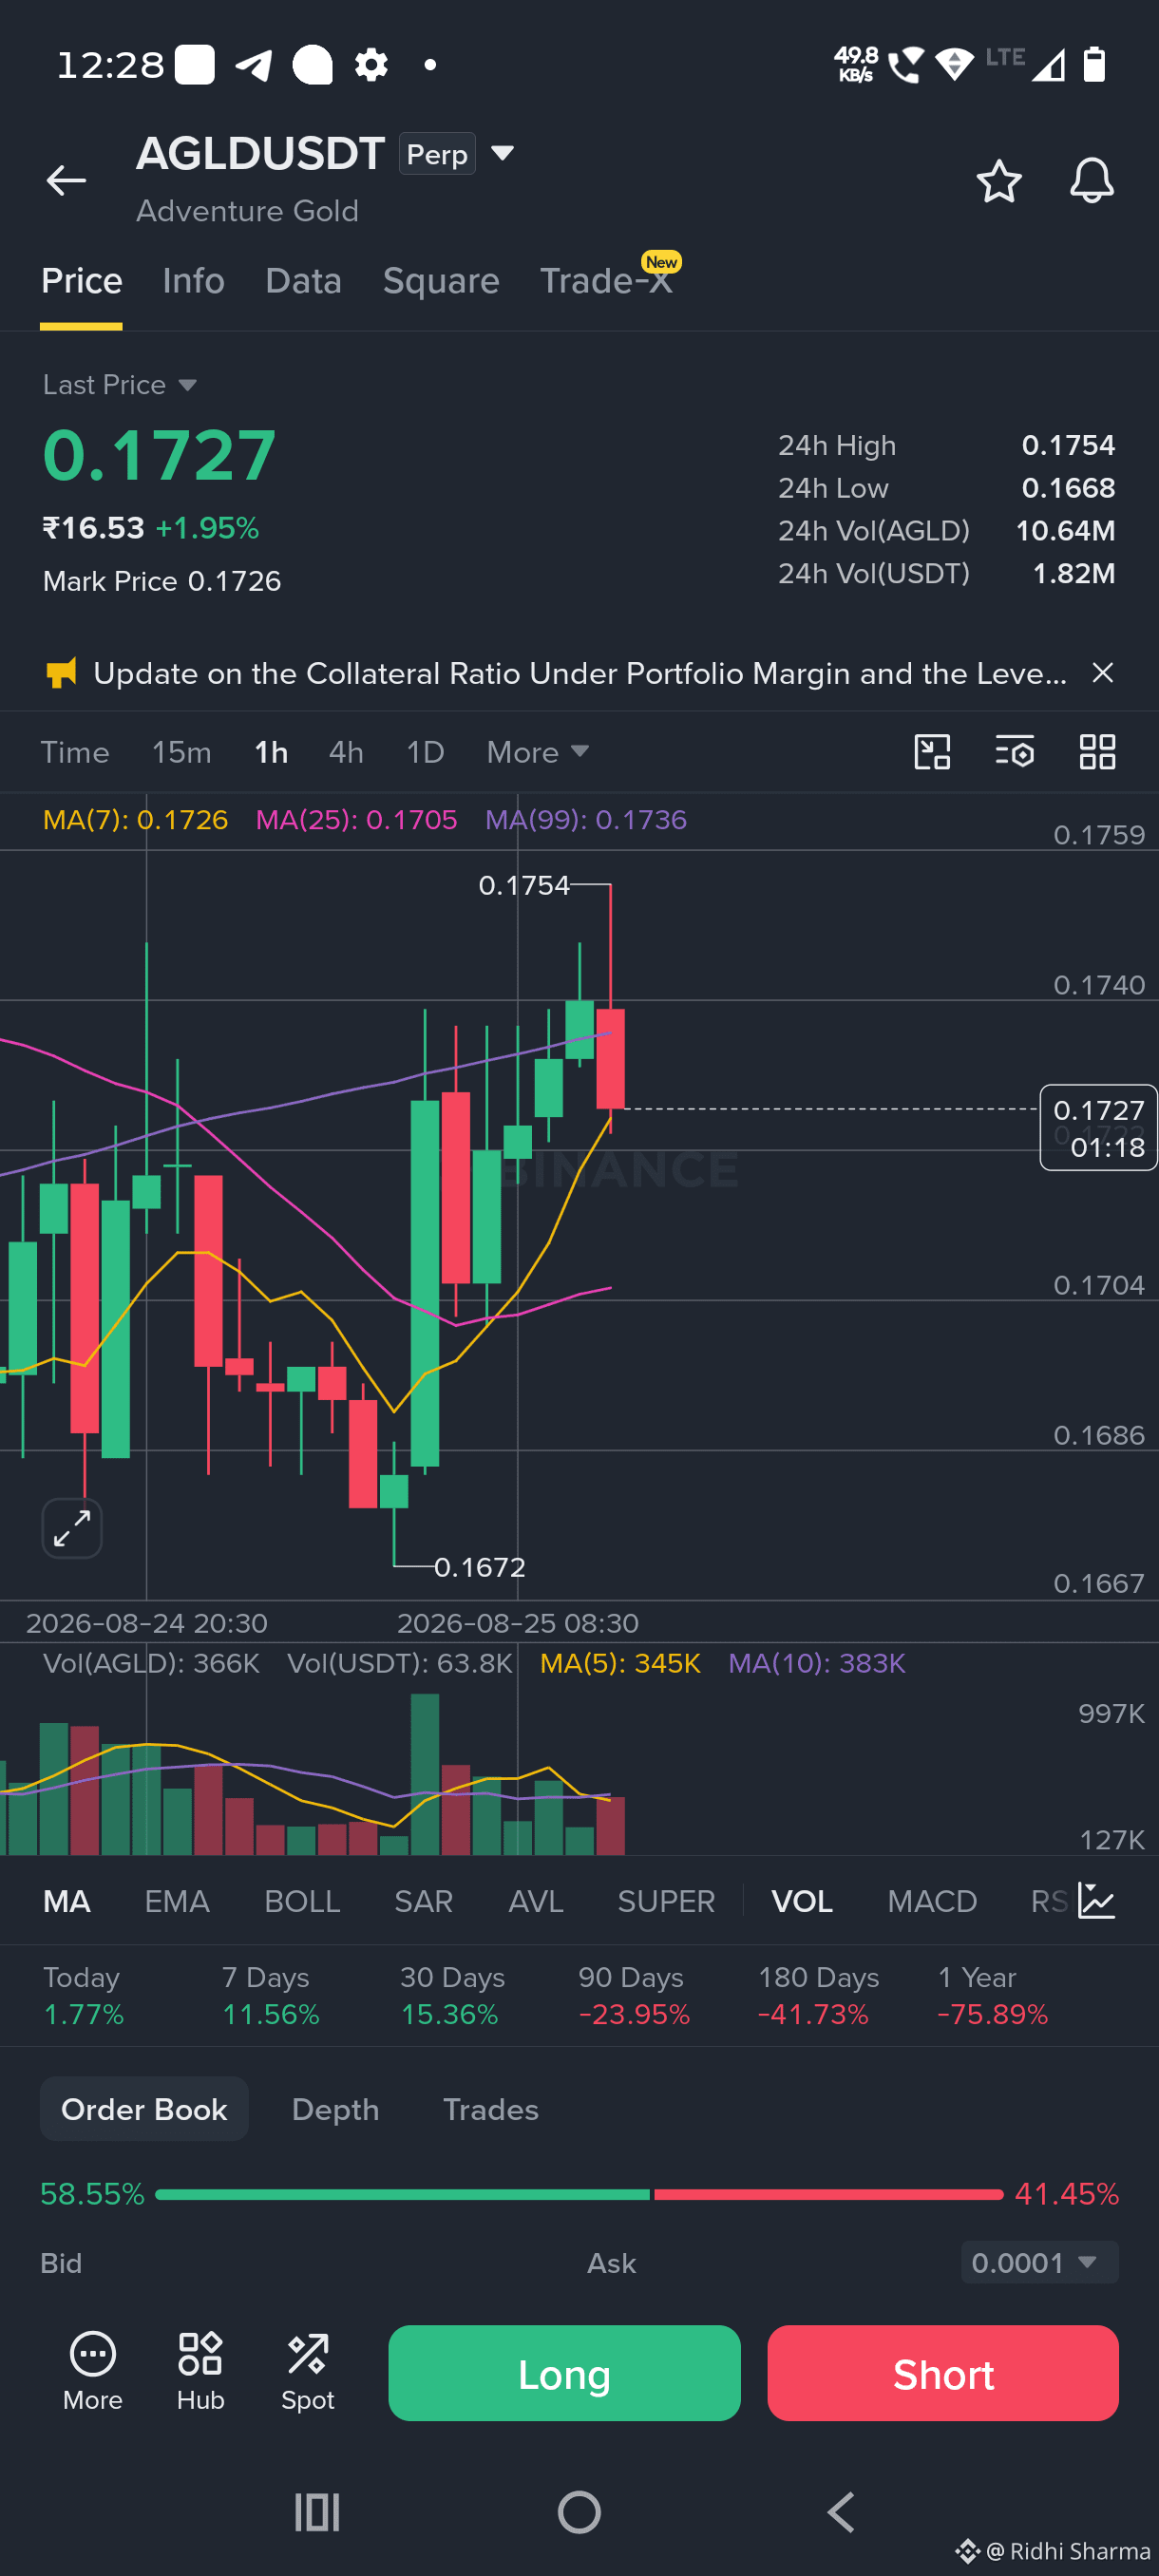This screenshot has width=1159, height=2576.
Task: Select the Time chart interval
Action: coord(75,752)
